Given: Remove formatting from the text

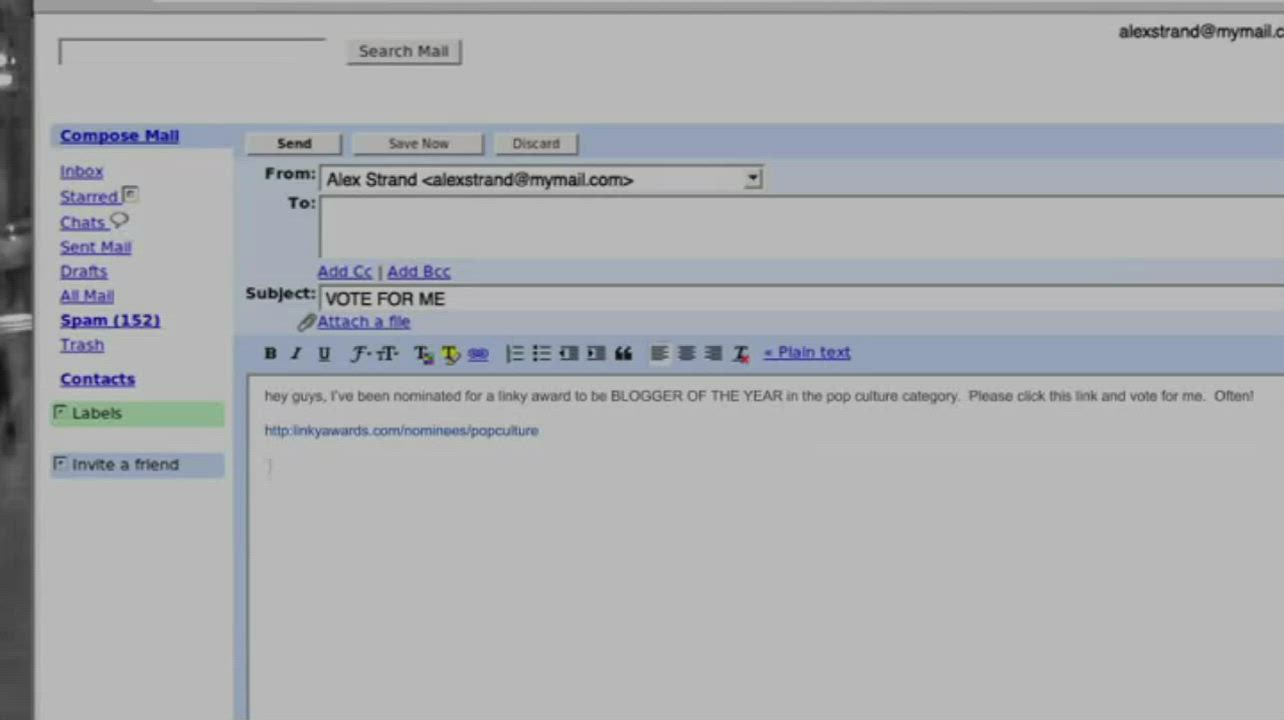Looking at the screenshot, I should tap(741, 353).
